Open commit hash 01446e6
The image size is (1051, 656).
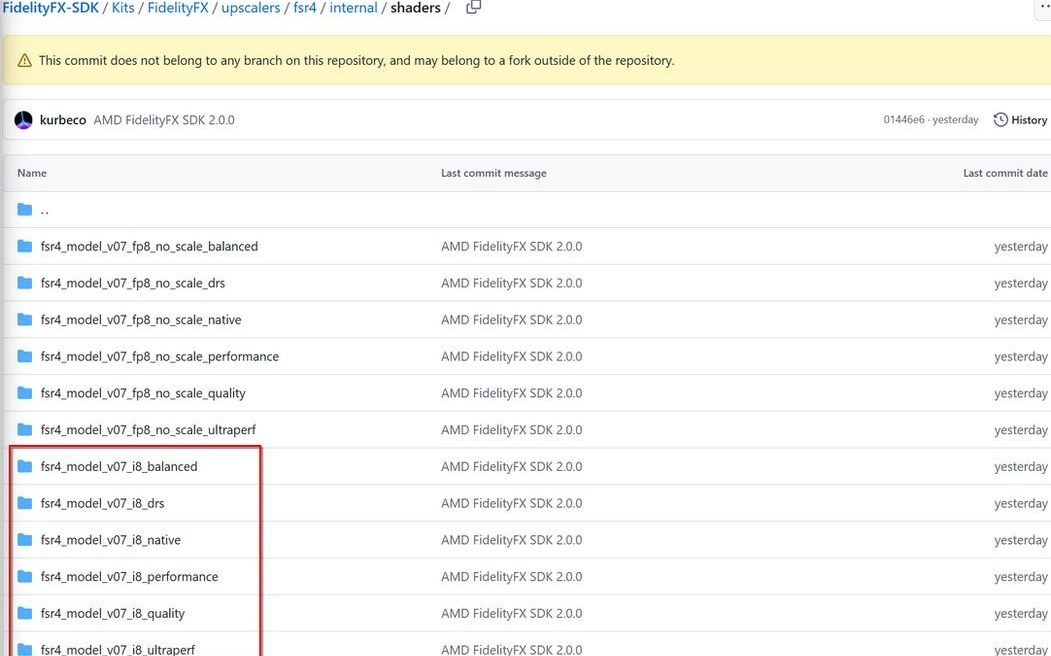[x=904, y=120]
